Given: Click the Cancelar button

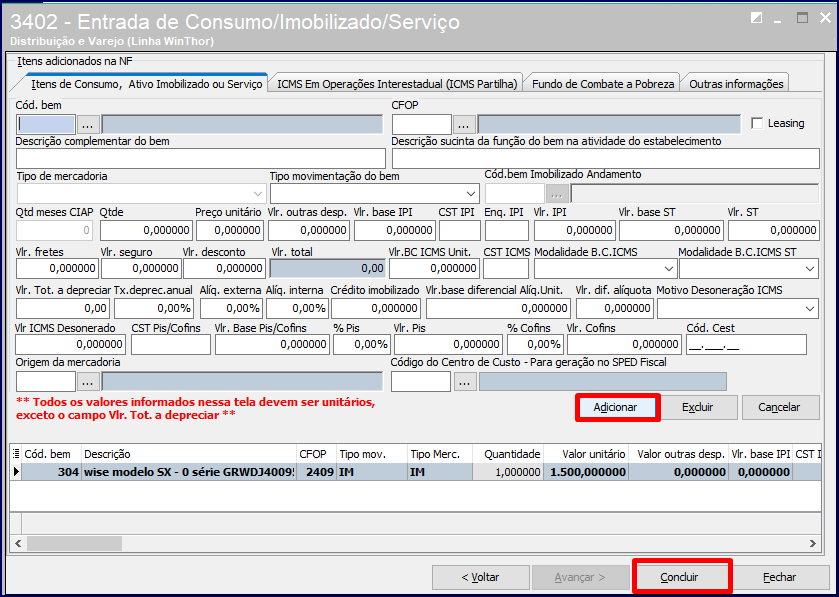Looking at the screenshot, I should point(779,408).
